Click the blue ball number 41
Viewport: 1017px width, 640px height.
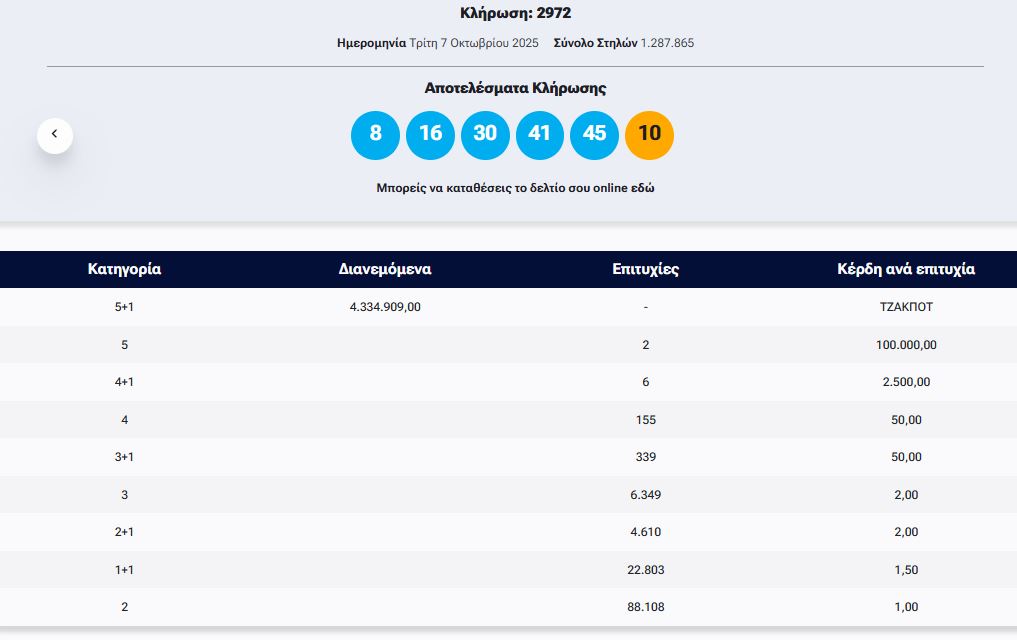(x=540, y=134)
